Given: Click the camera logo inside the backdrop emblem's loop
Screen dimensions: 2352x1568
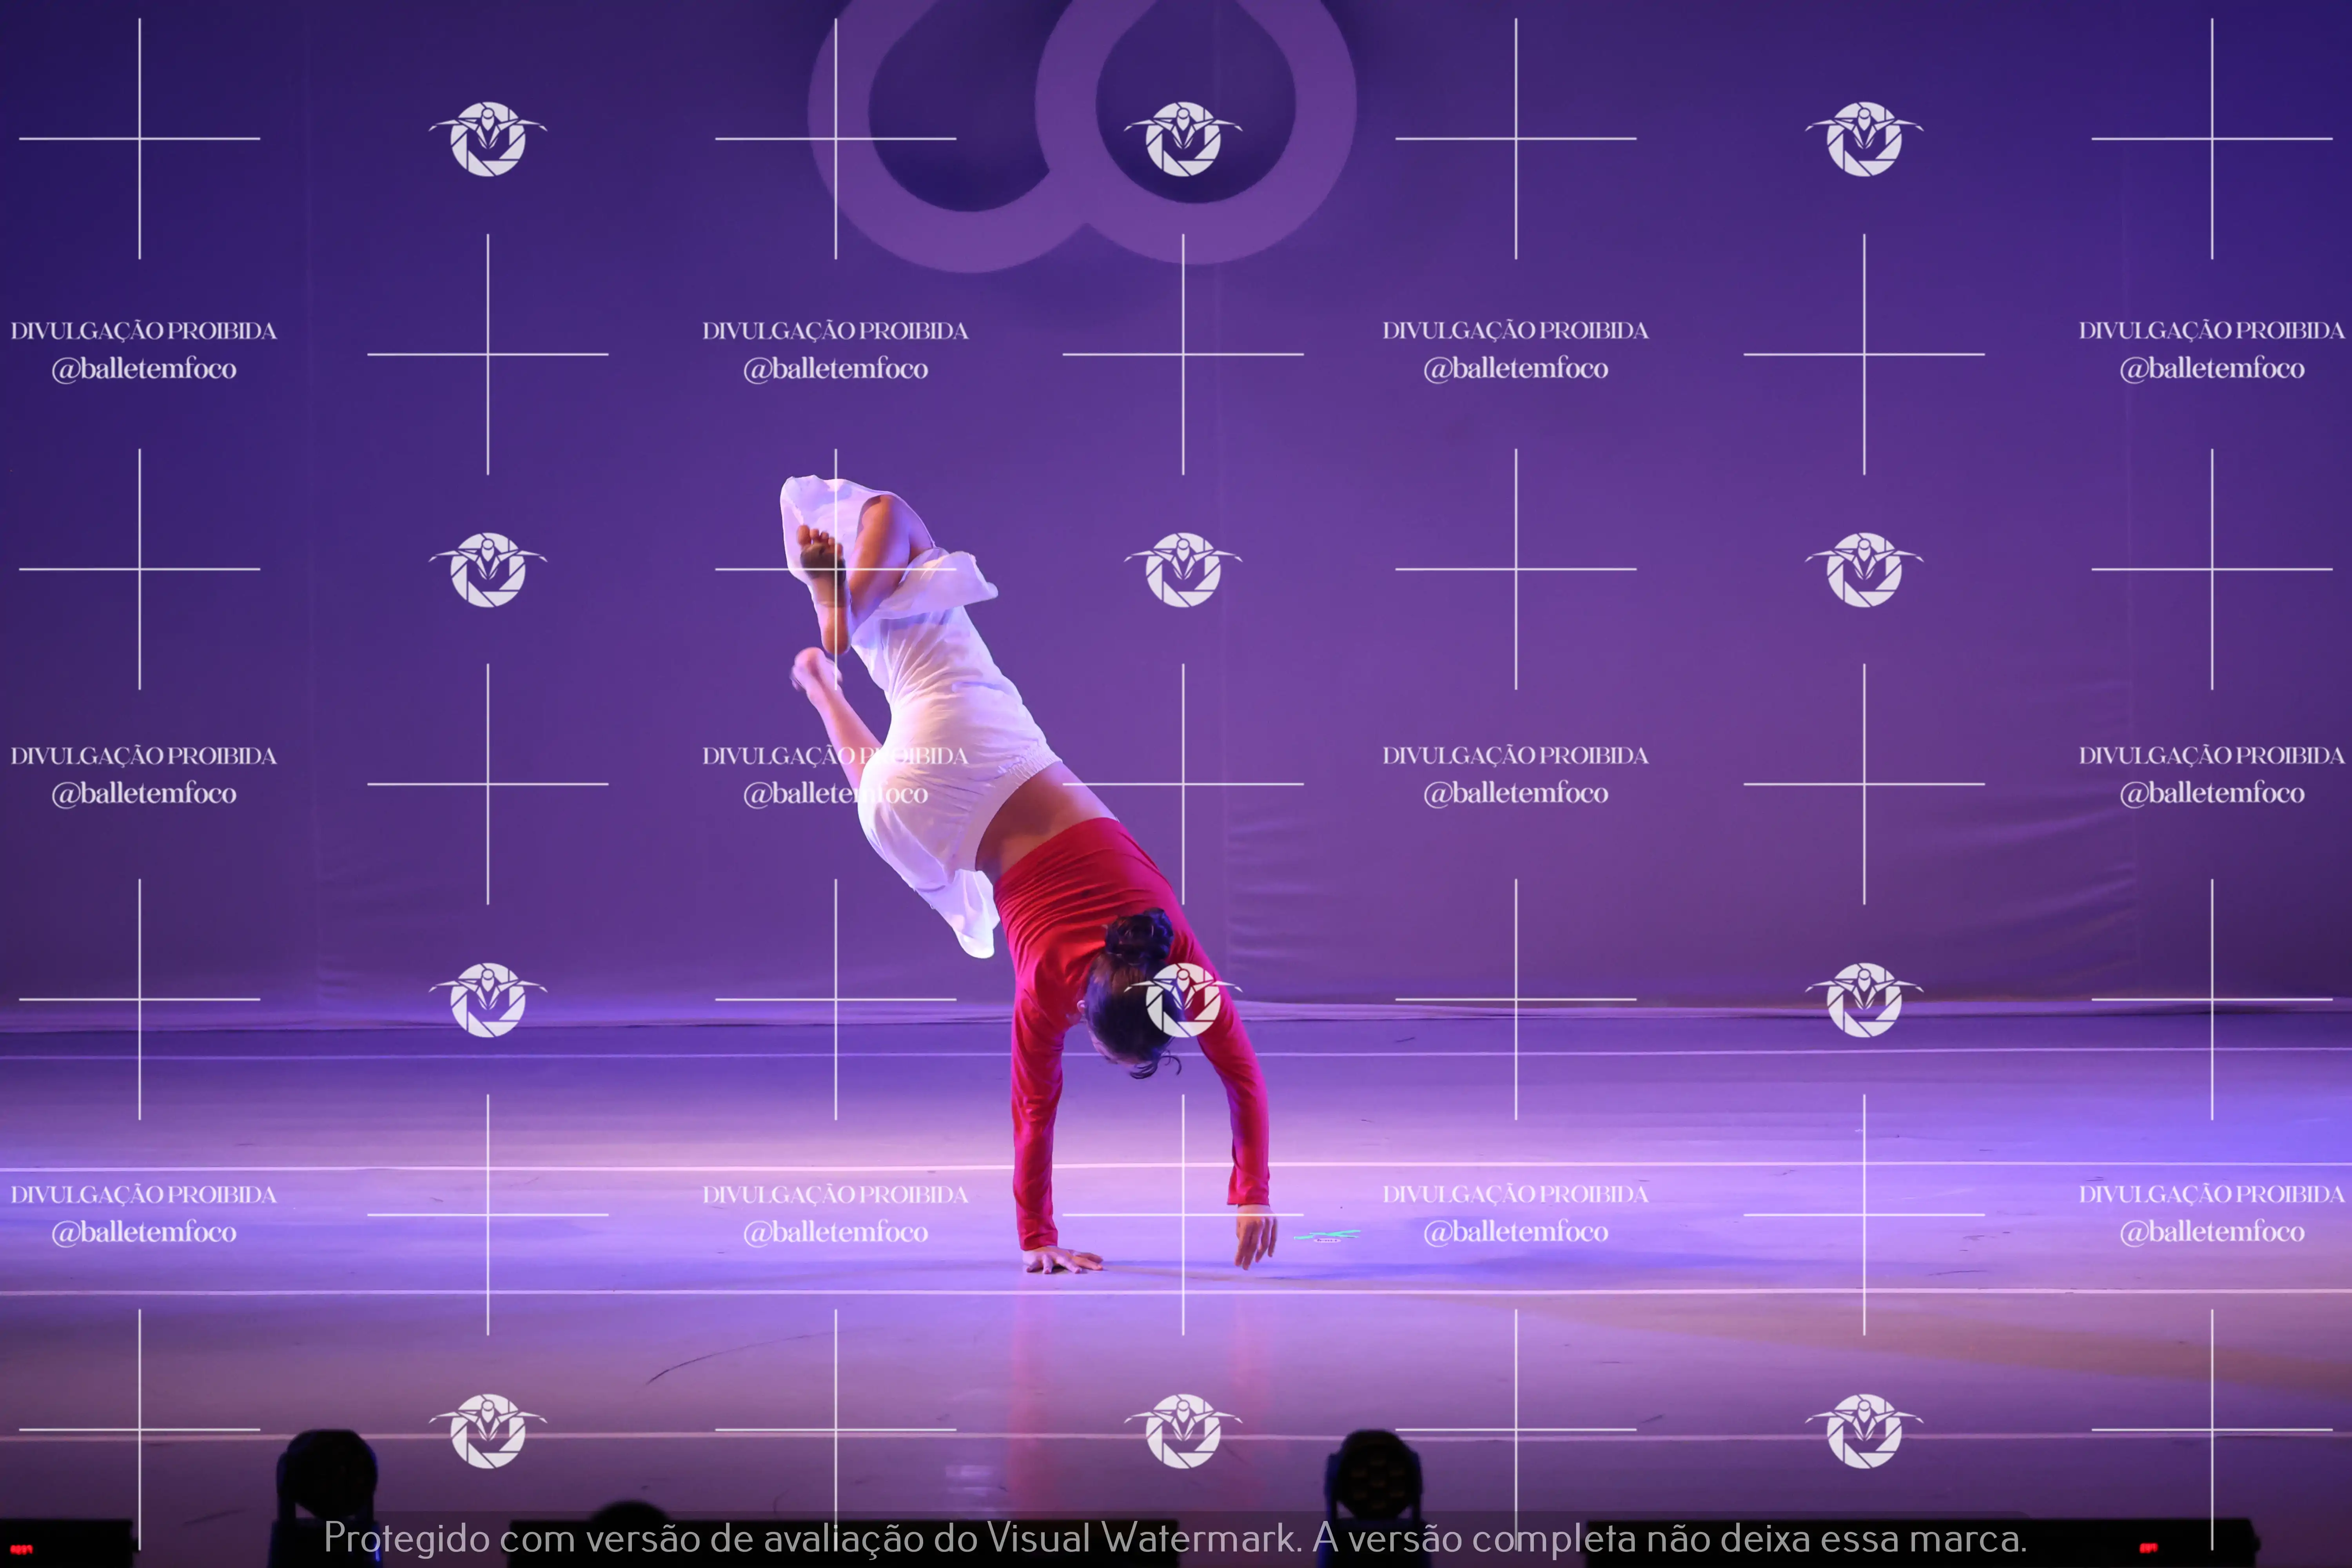Looking at the screenshot, I should 1183,139.
